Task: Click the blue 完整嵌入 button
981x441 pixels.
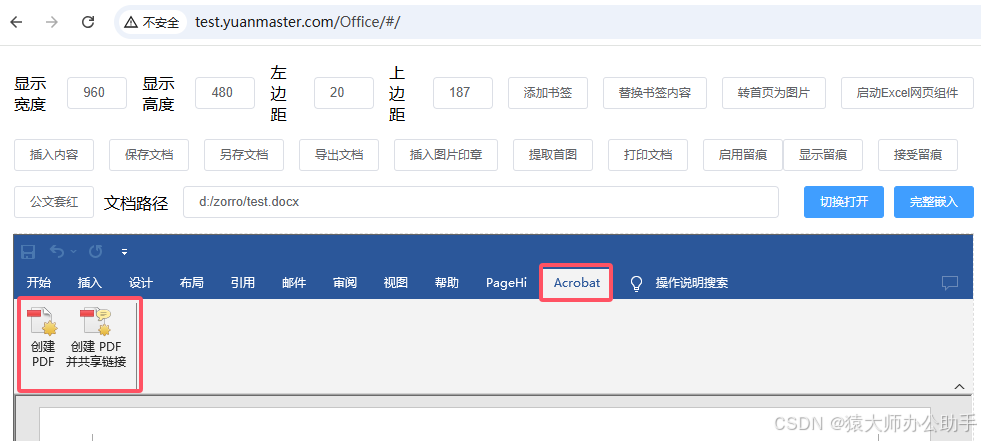Action: (933, 202)
